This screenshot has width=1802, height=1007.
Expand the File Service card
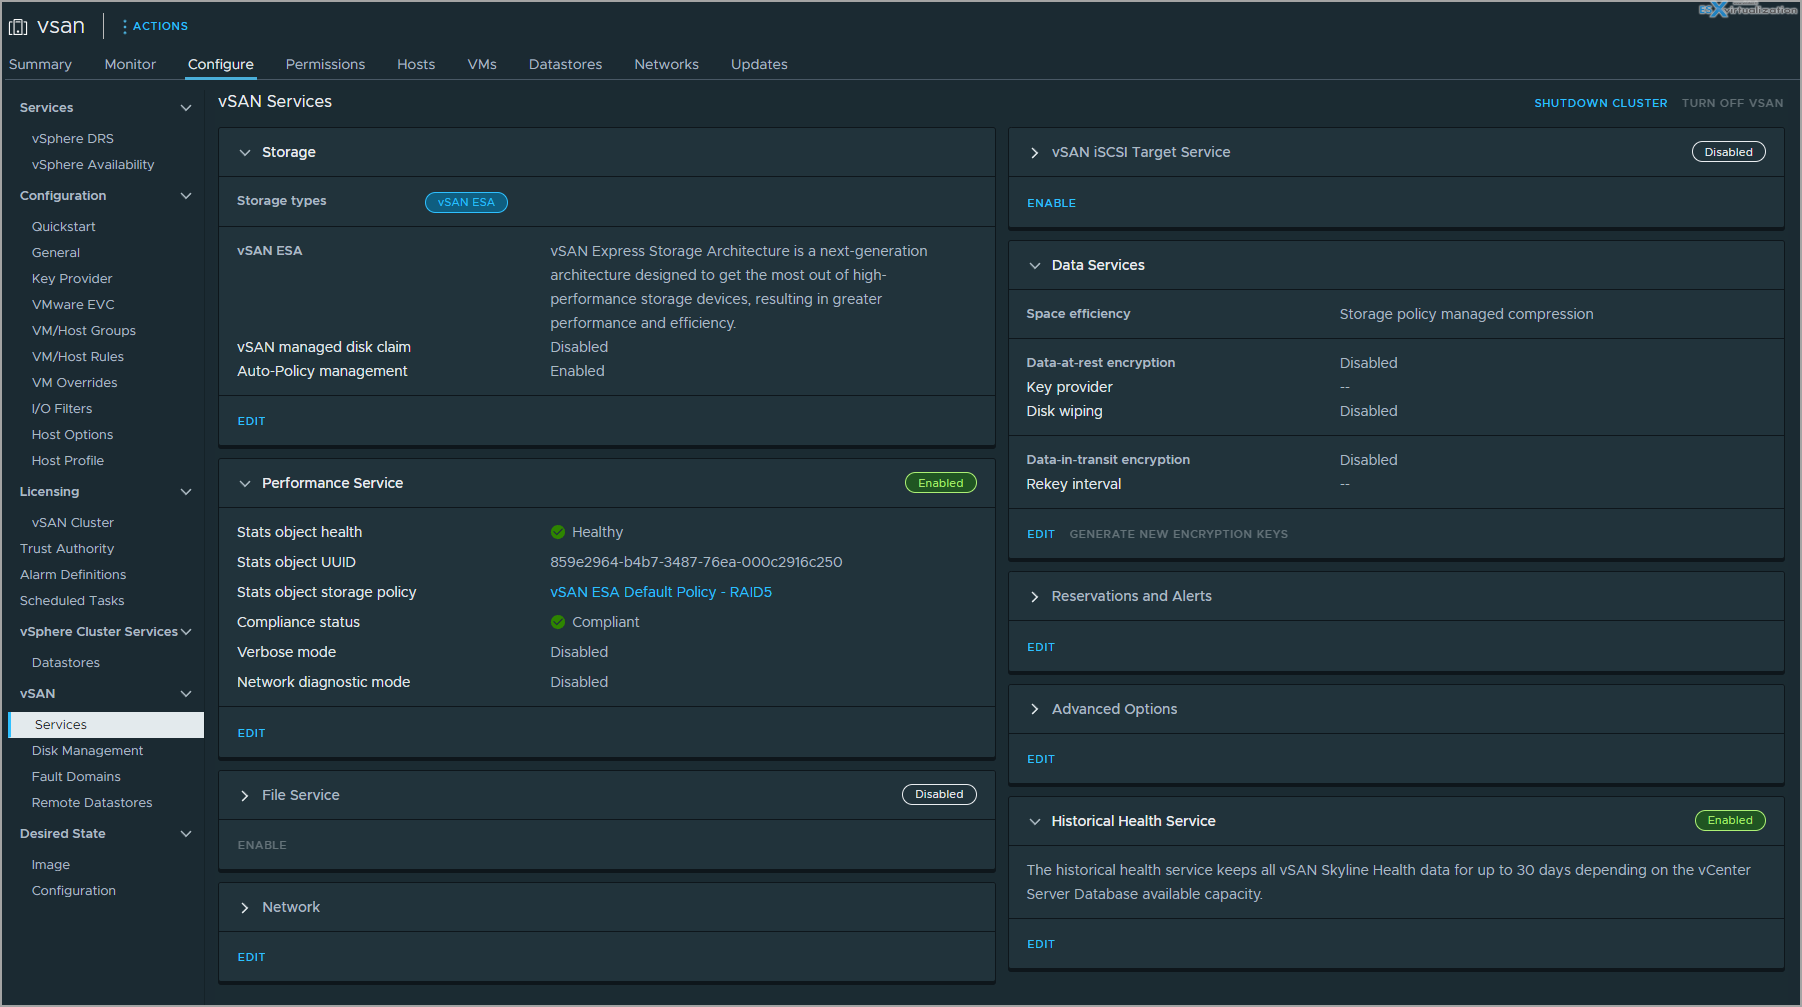[x=245, y=796]
